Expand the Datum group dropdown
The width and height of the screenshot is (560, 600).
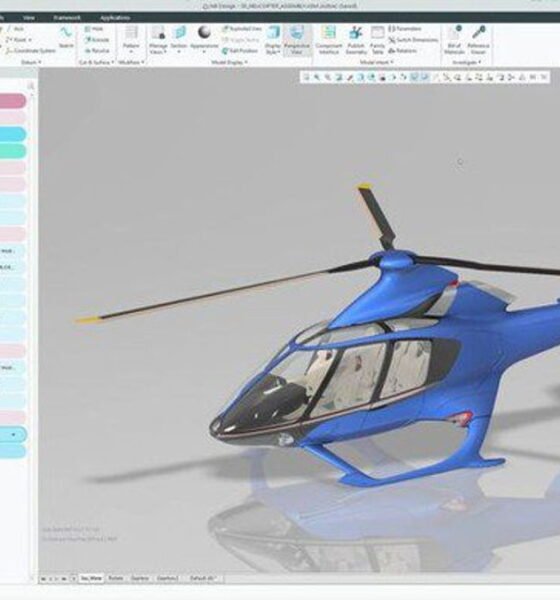[x=31, y=62]
